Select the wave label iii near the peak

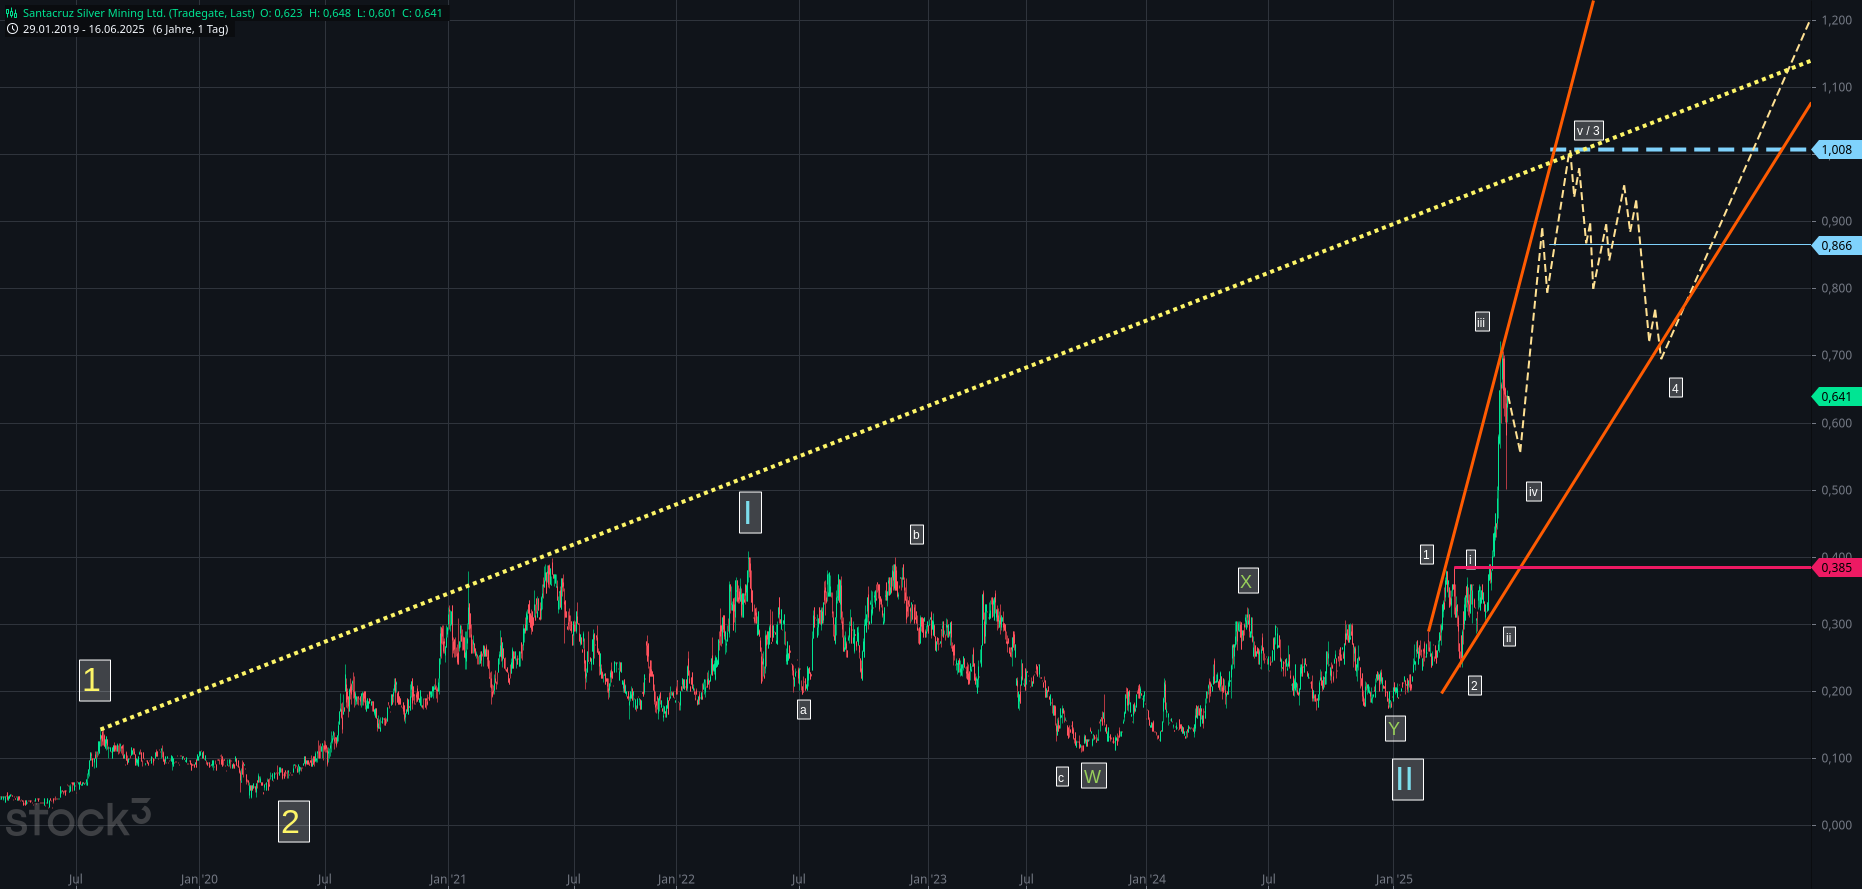point(1482,322)
